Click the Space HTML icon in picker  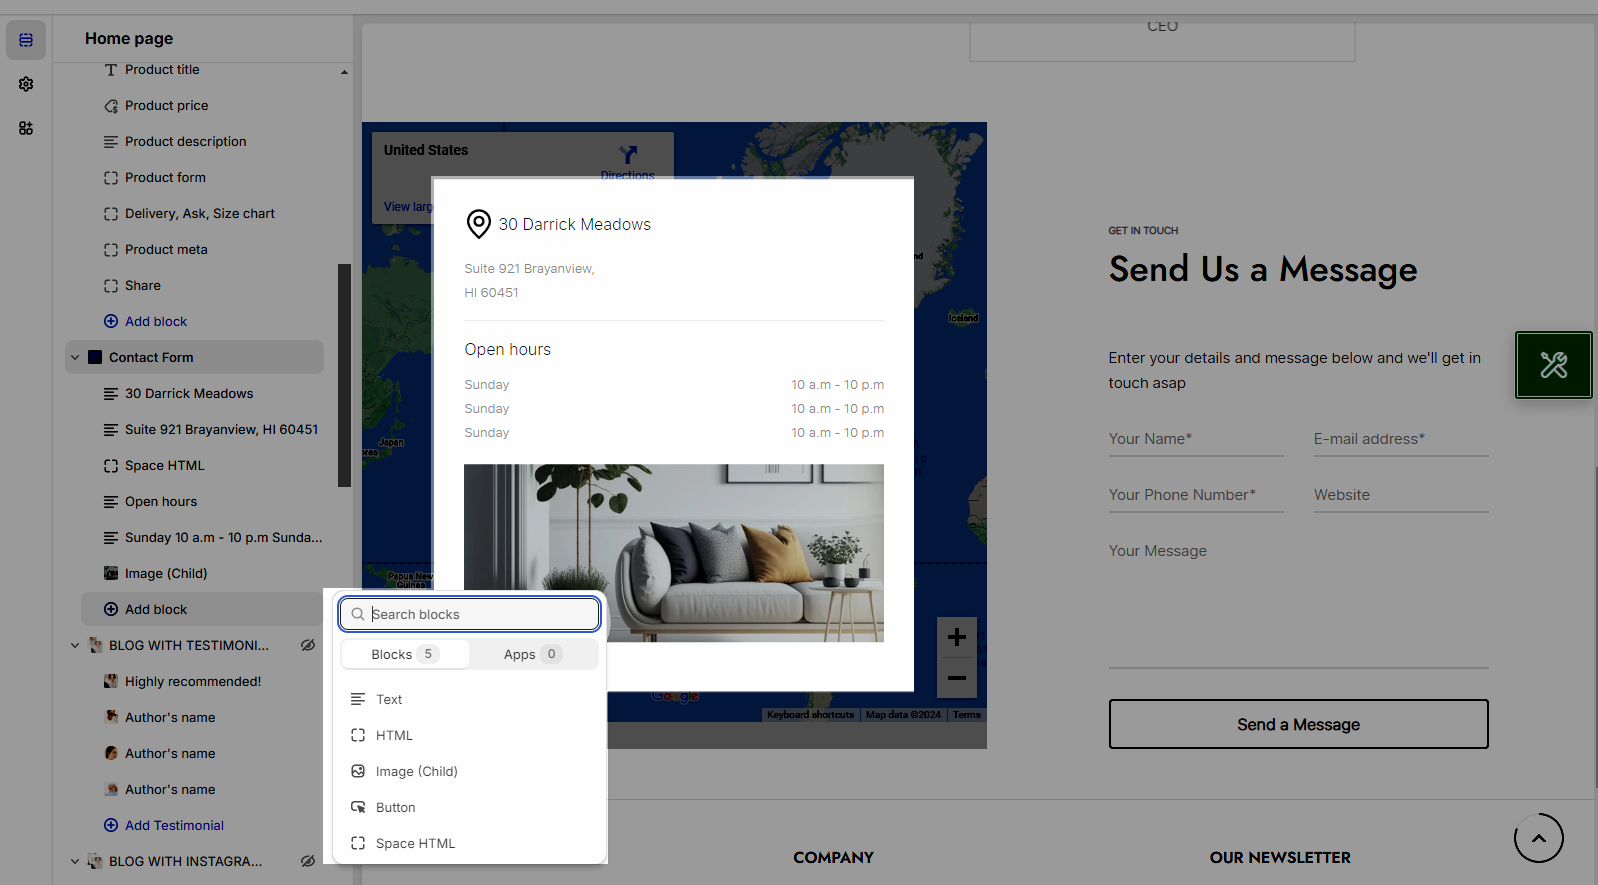pos(358,844)
